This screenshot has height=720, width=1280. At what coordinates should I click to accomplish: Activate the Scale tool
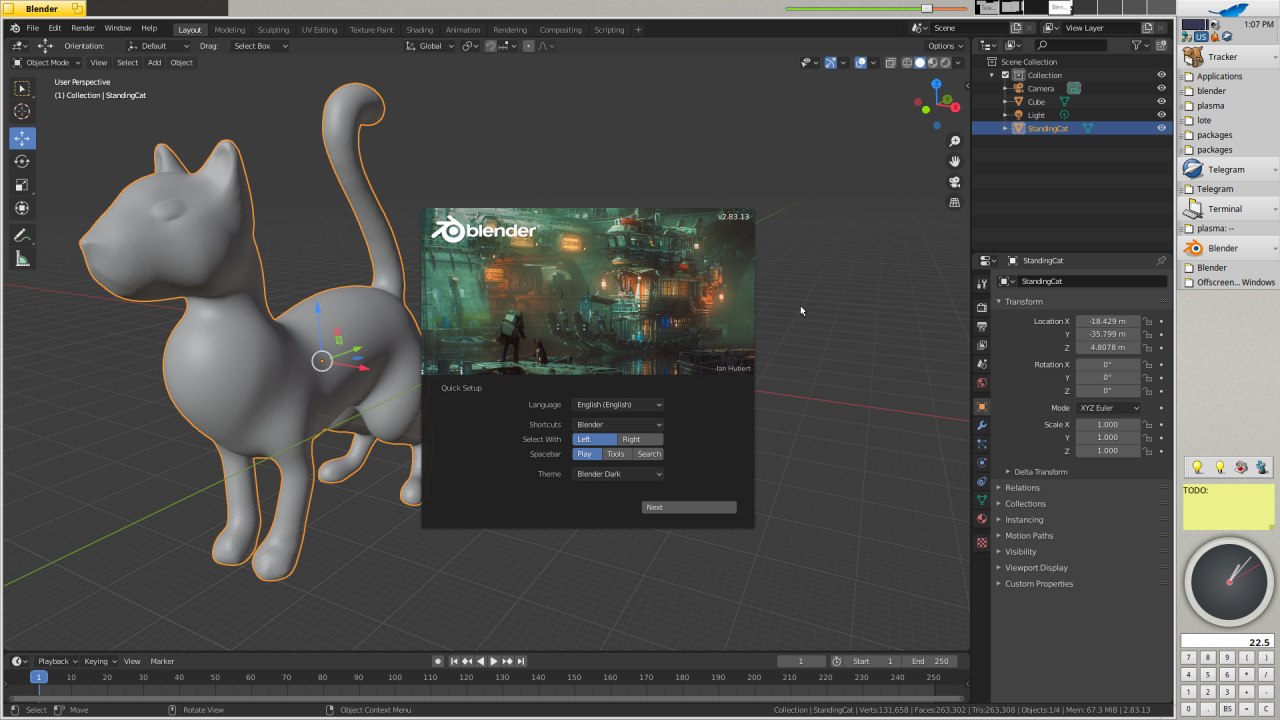[22, 185]
